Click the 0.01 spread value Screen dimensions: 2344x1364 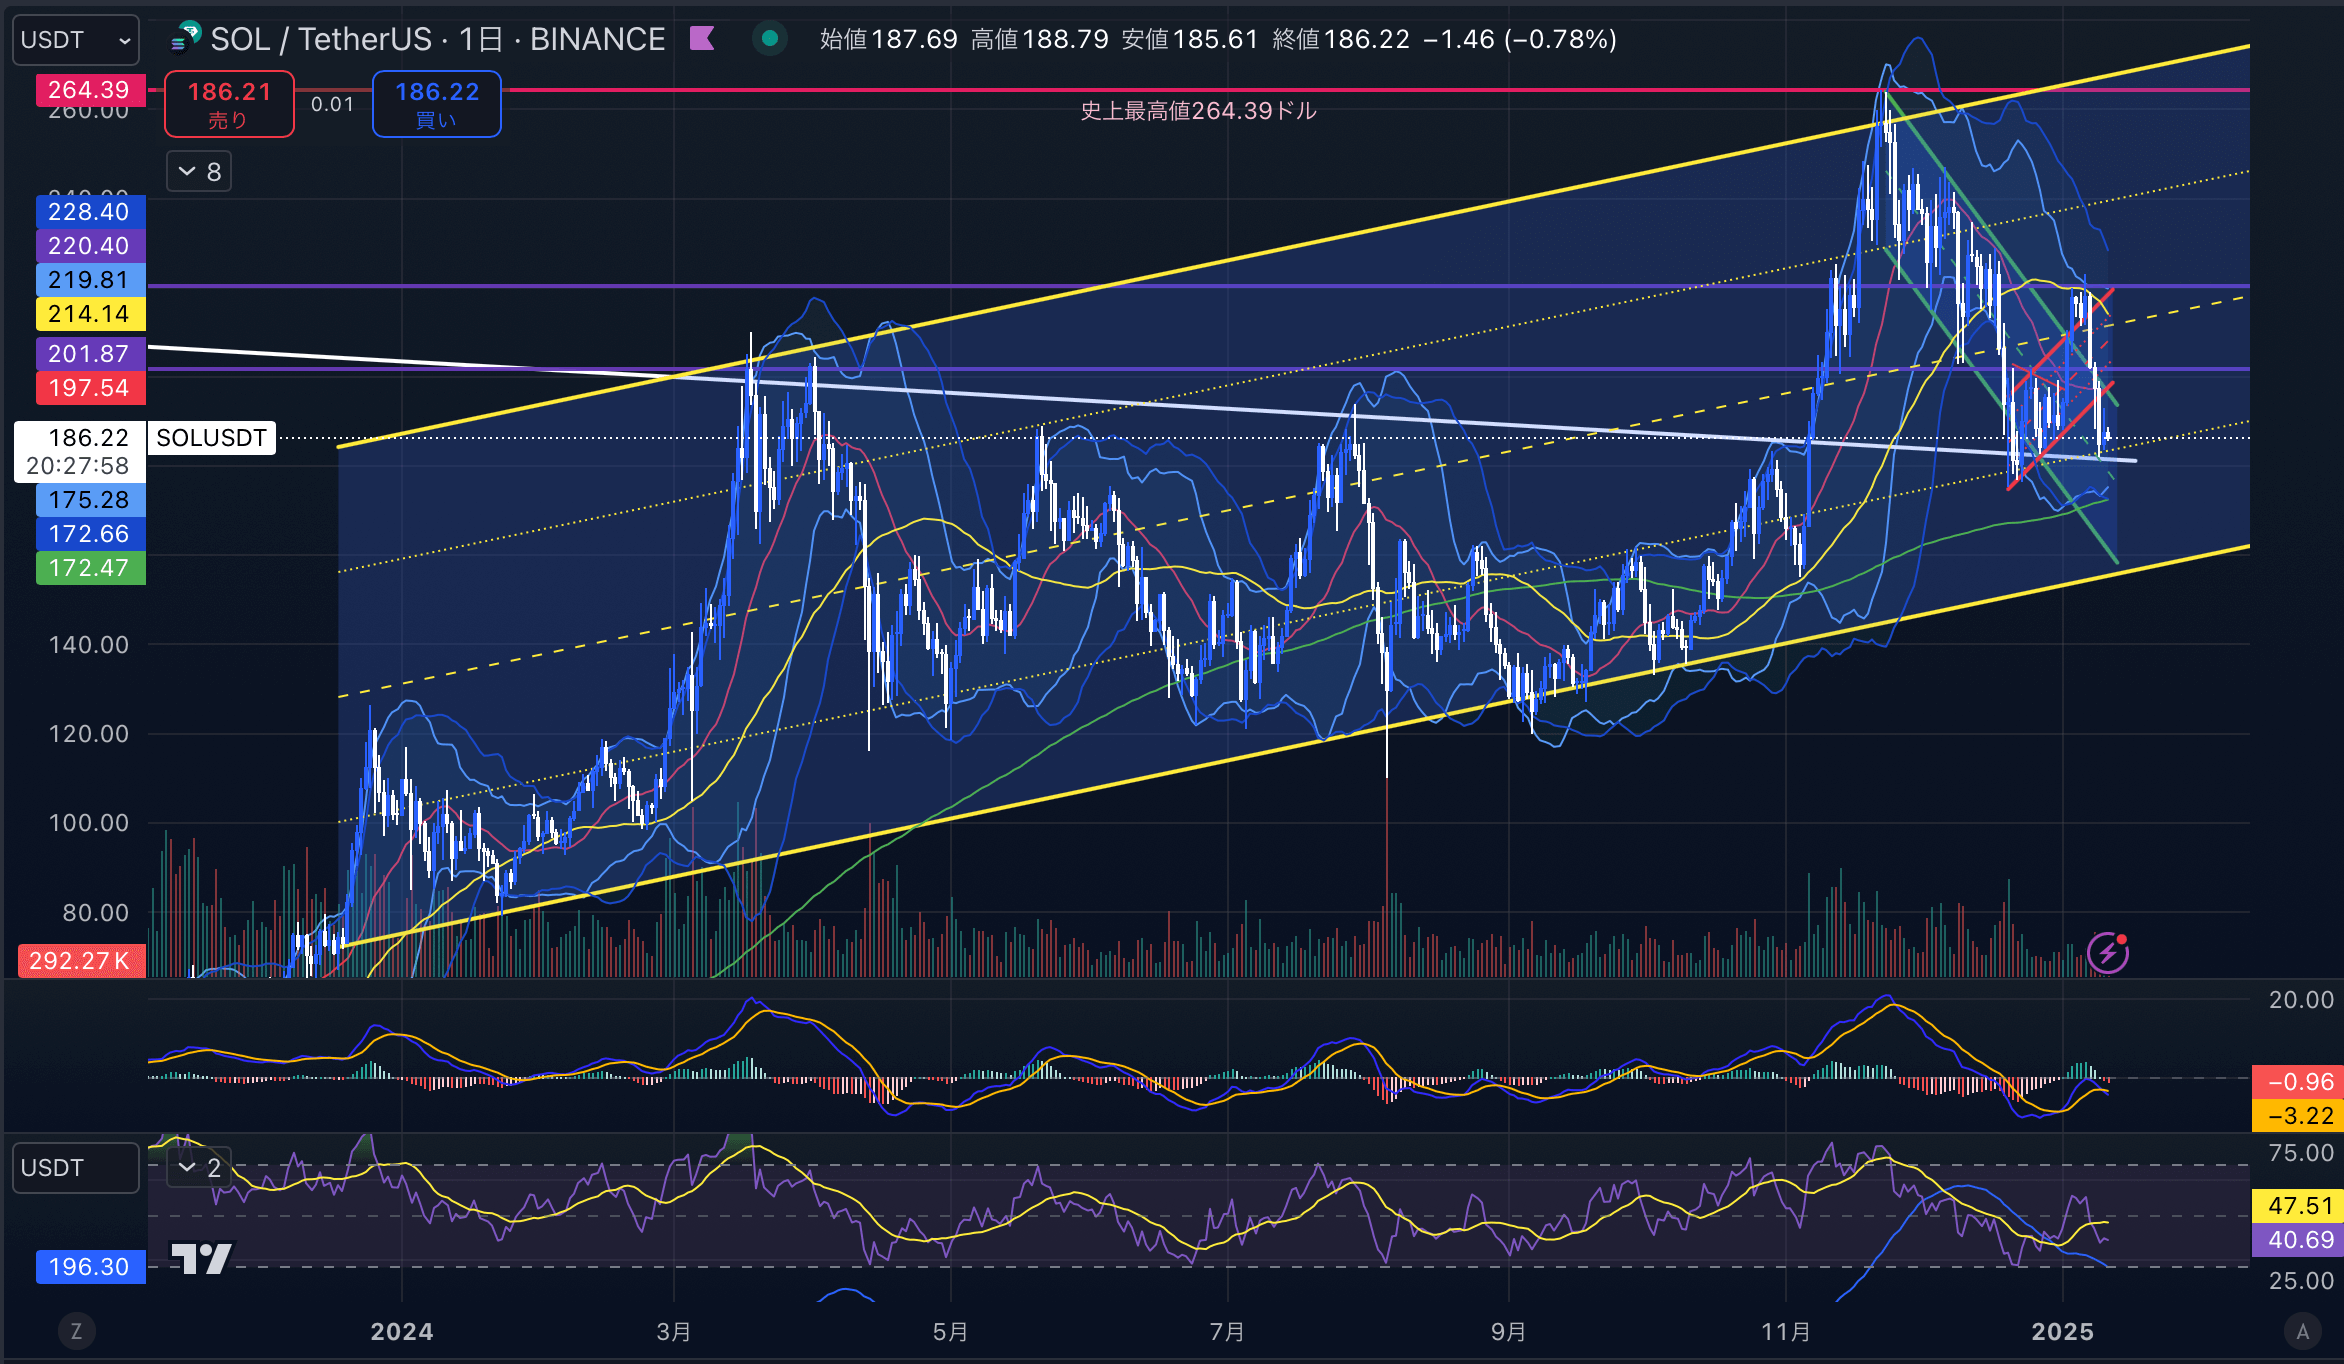point(333,104)
